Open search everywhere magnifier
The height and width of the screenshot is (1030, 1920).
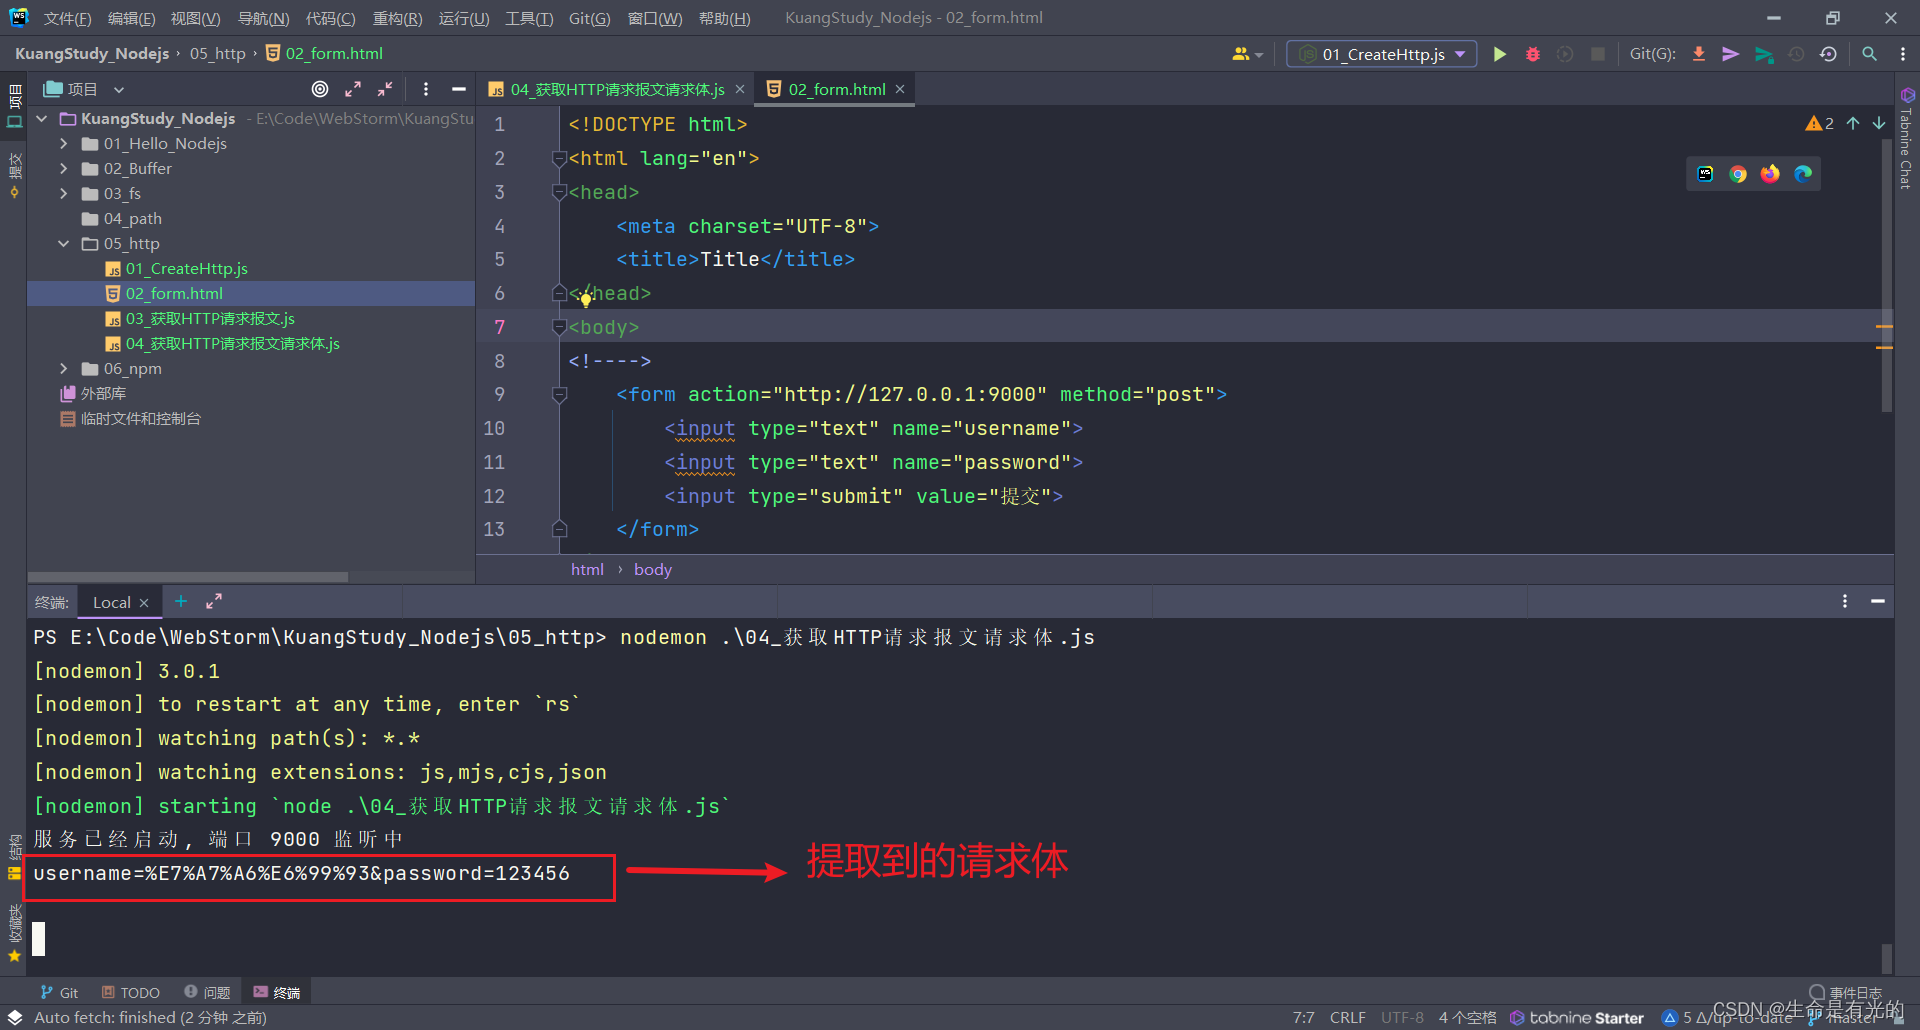(1869, 54)
